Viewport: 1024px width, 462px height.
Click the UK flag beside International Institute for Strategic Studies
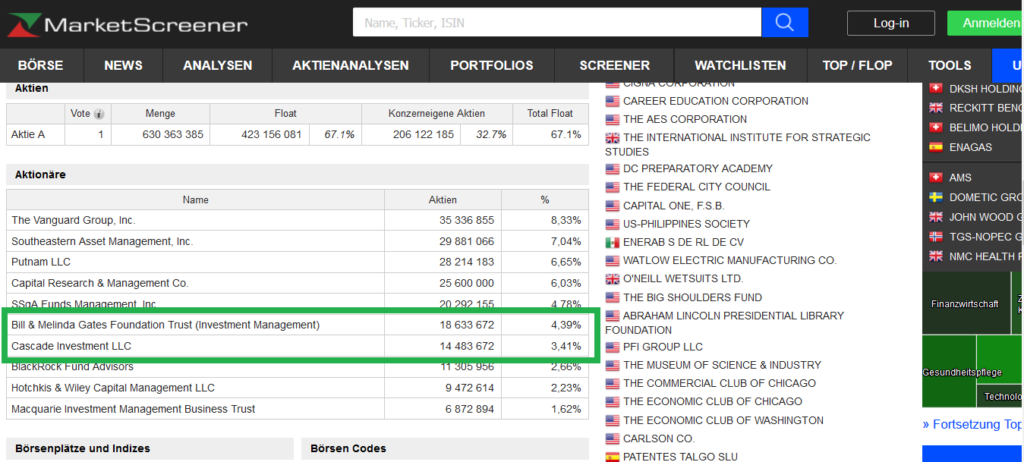click(612, 138)
